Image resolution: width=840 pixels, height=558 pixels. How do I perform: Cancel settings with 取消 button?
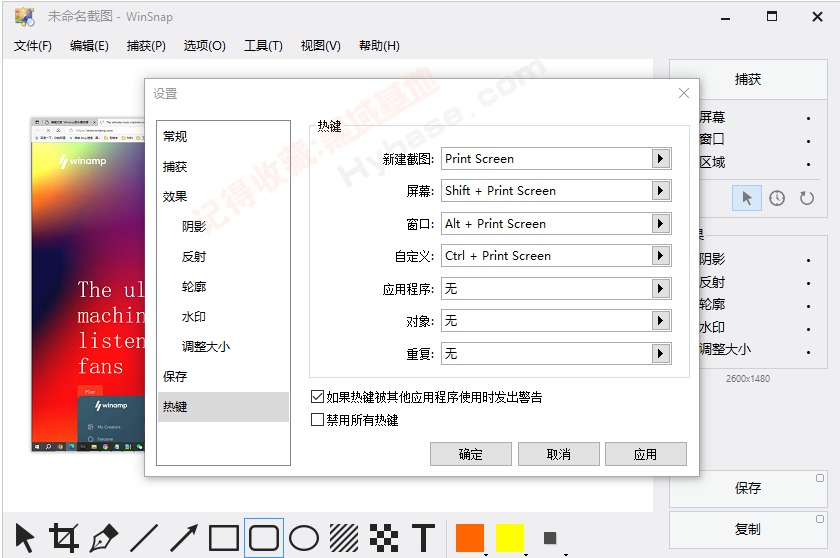tap(558, 454)
